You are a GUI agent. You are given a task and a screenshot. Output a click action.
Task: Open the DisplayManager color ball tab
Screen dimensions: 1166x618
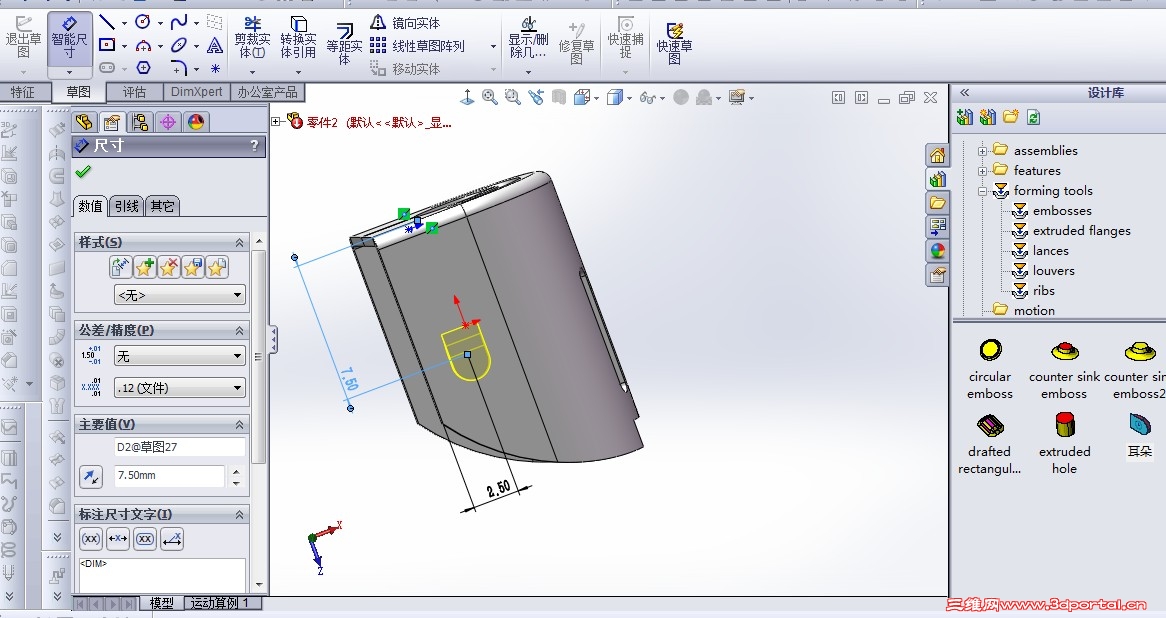click(x=196, y=122)
